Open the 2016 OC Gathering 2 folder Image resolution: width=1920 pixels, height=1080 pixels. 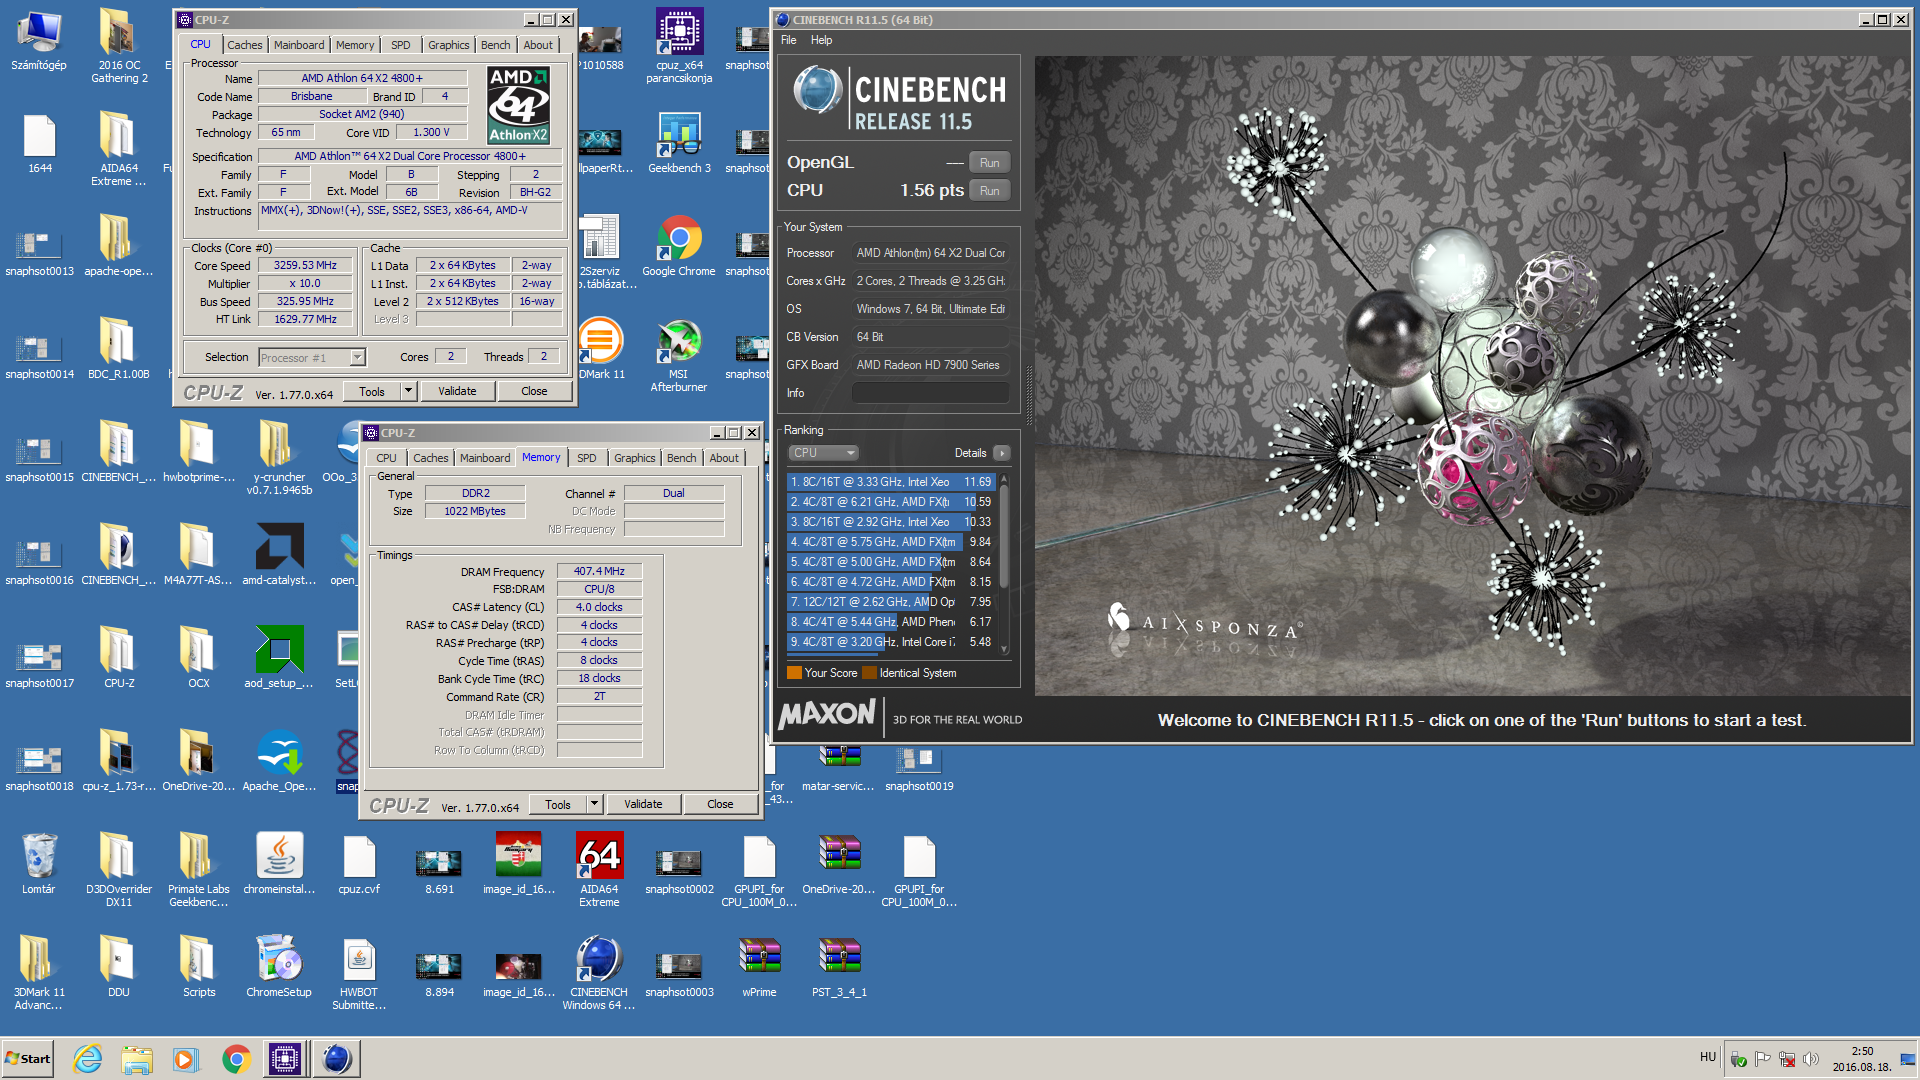click(x=119, y=45)
